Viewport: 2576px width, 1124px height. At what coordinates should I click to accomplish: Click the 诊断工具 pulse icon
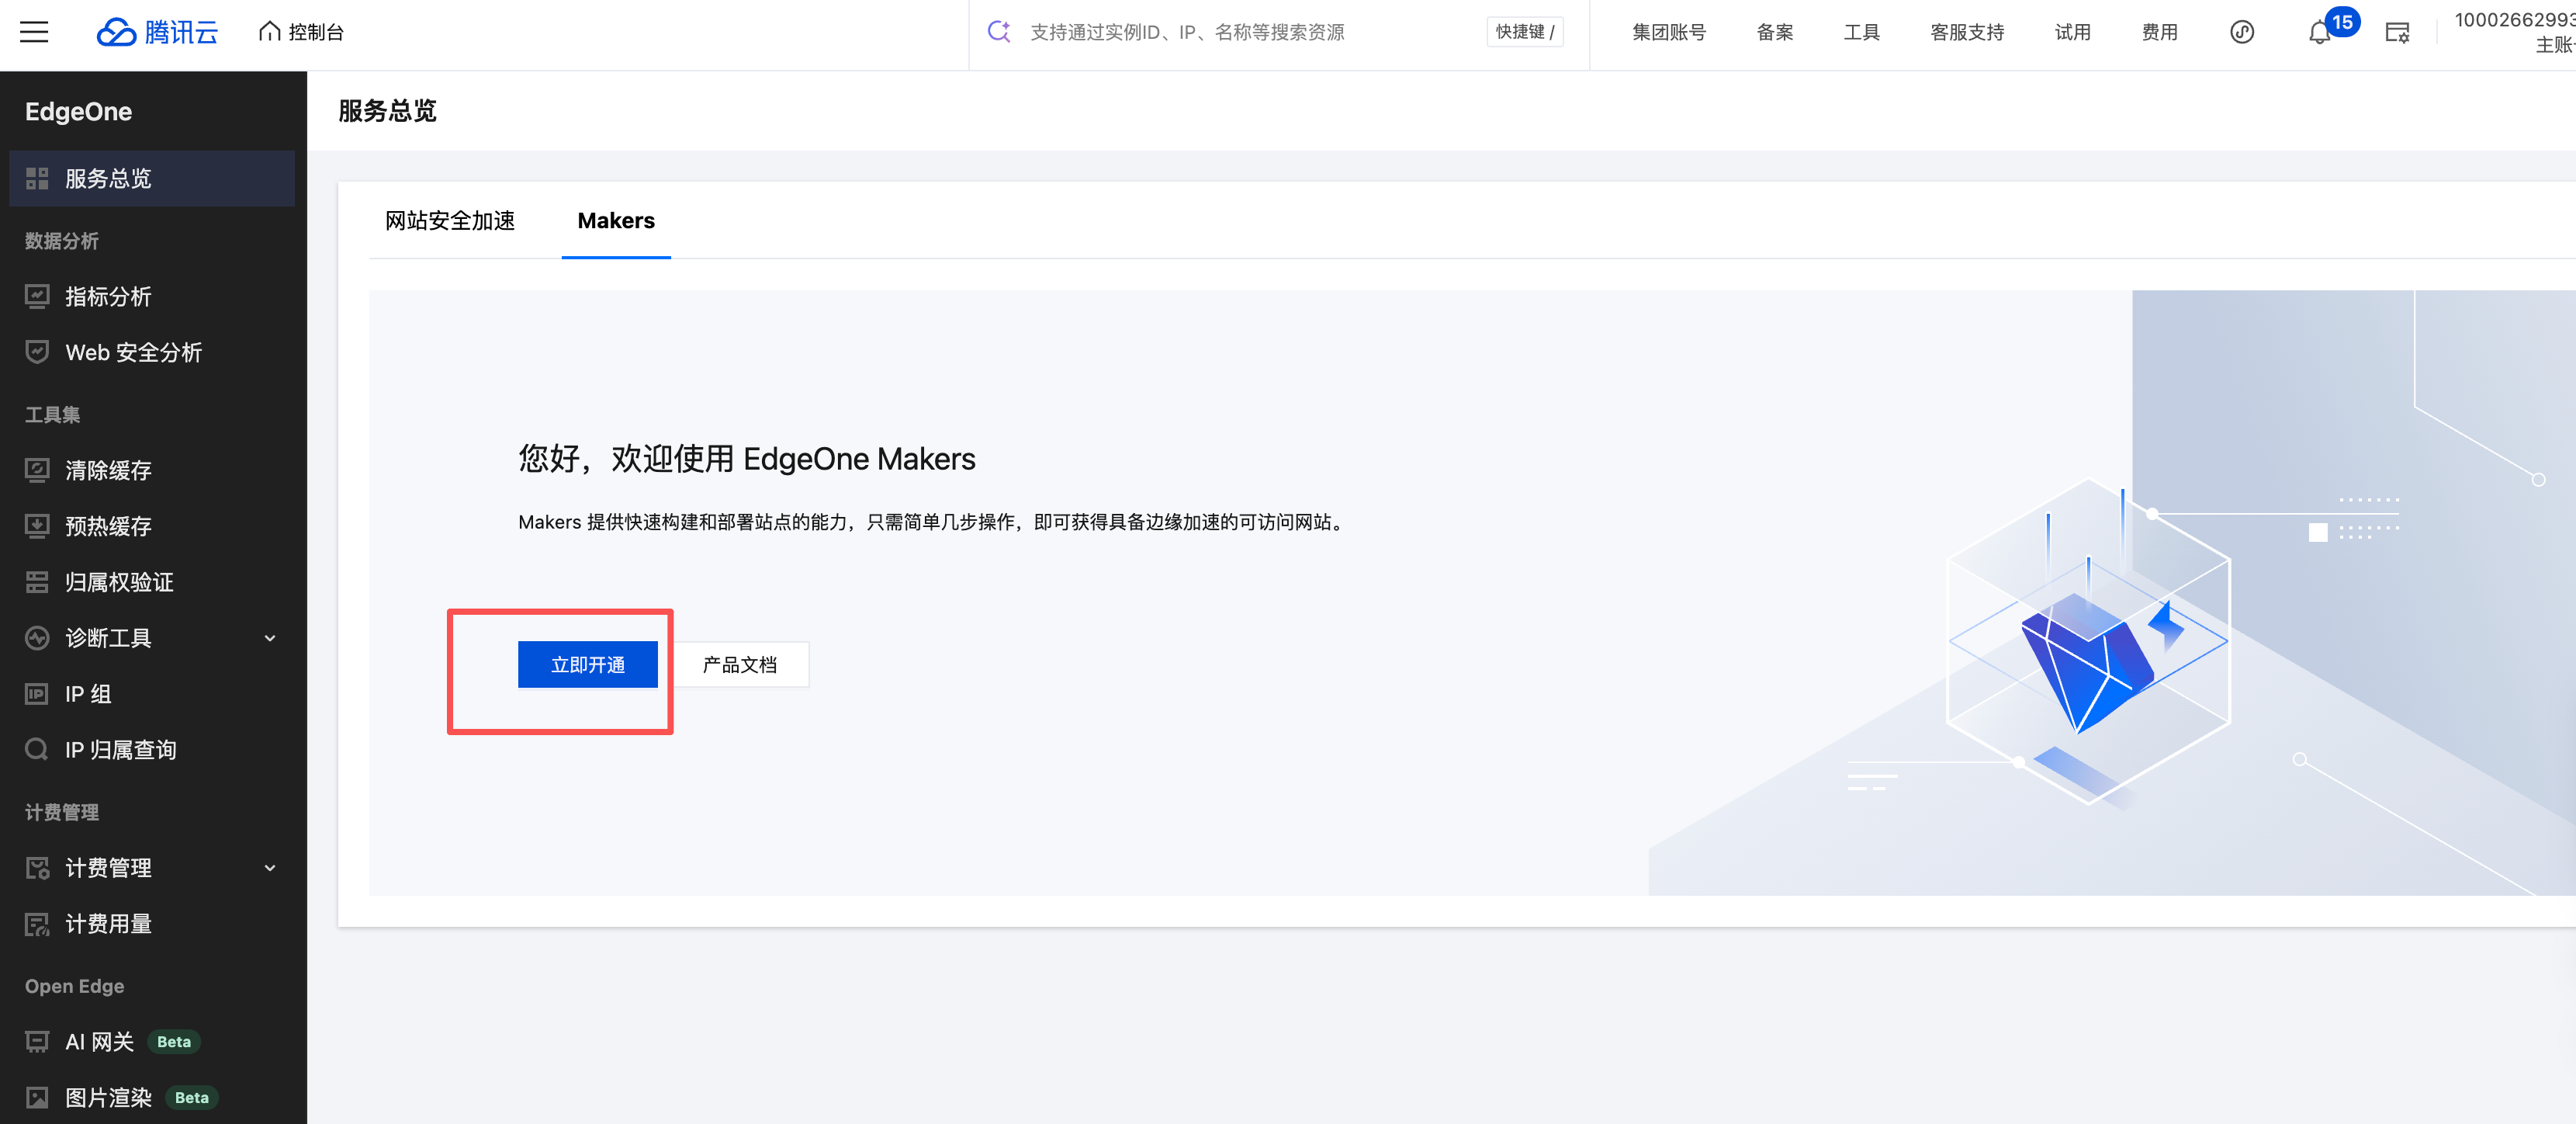[x=37, y=638]
